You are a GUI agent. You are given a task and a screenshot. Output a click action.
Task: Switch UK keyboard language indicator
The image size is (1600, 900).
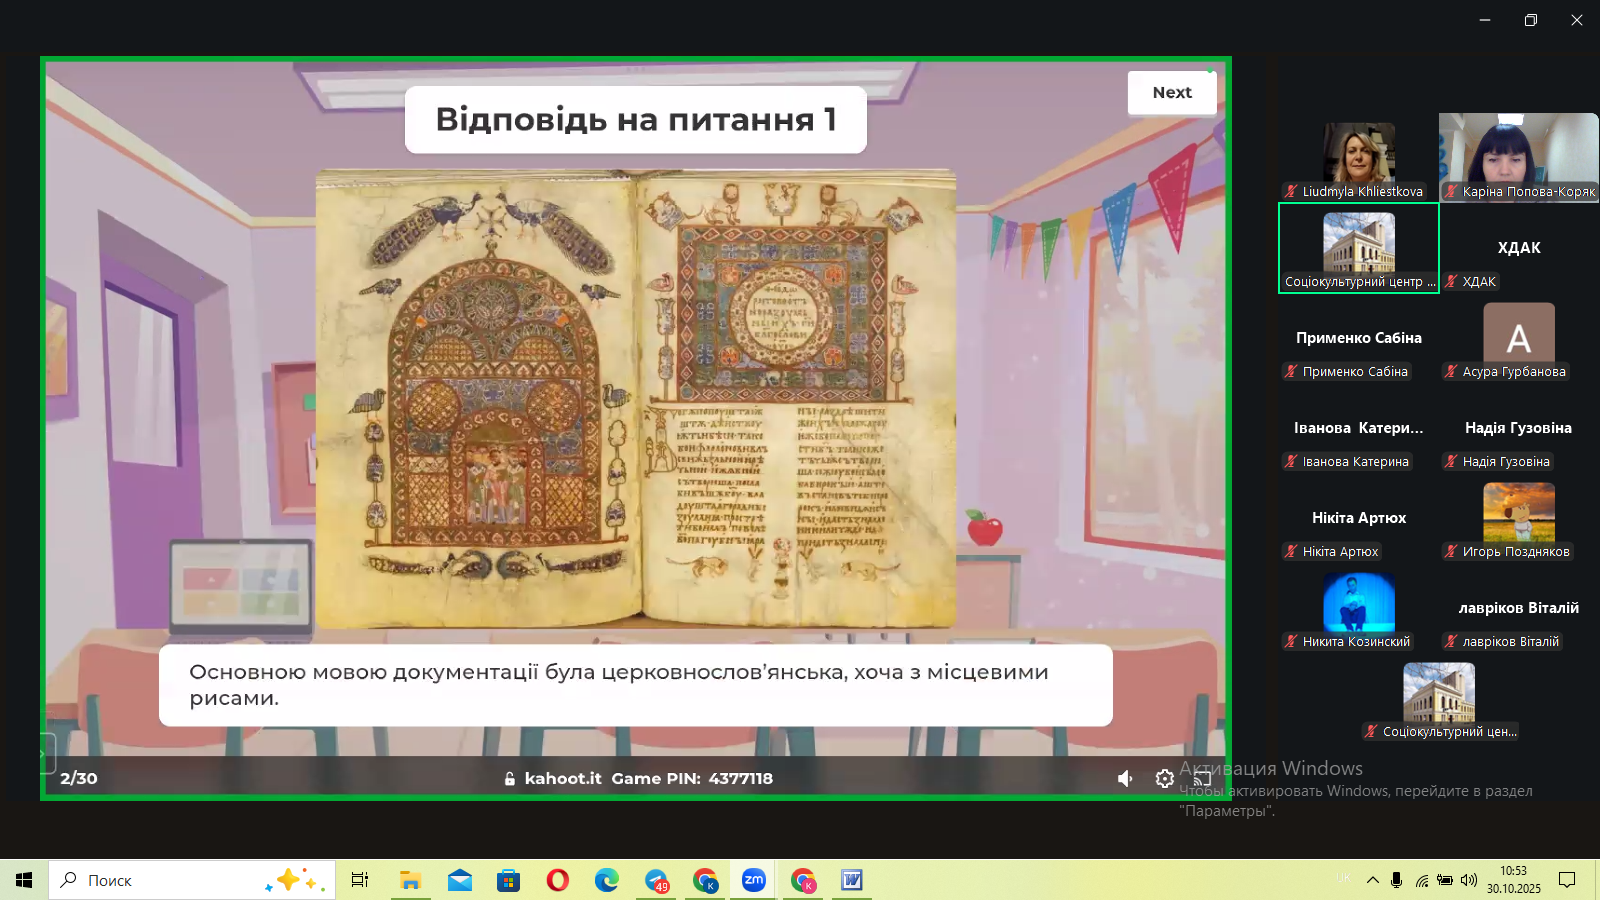(x=1343, y=878)
